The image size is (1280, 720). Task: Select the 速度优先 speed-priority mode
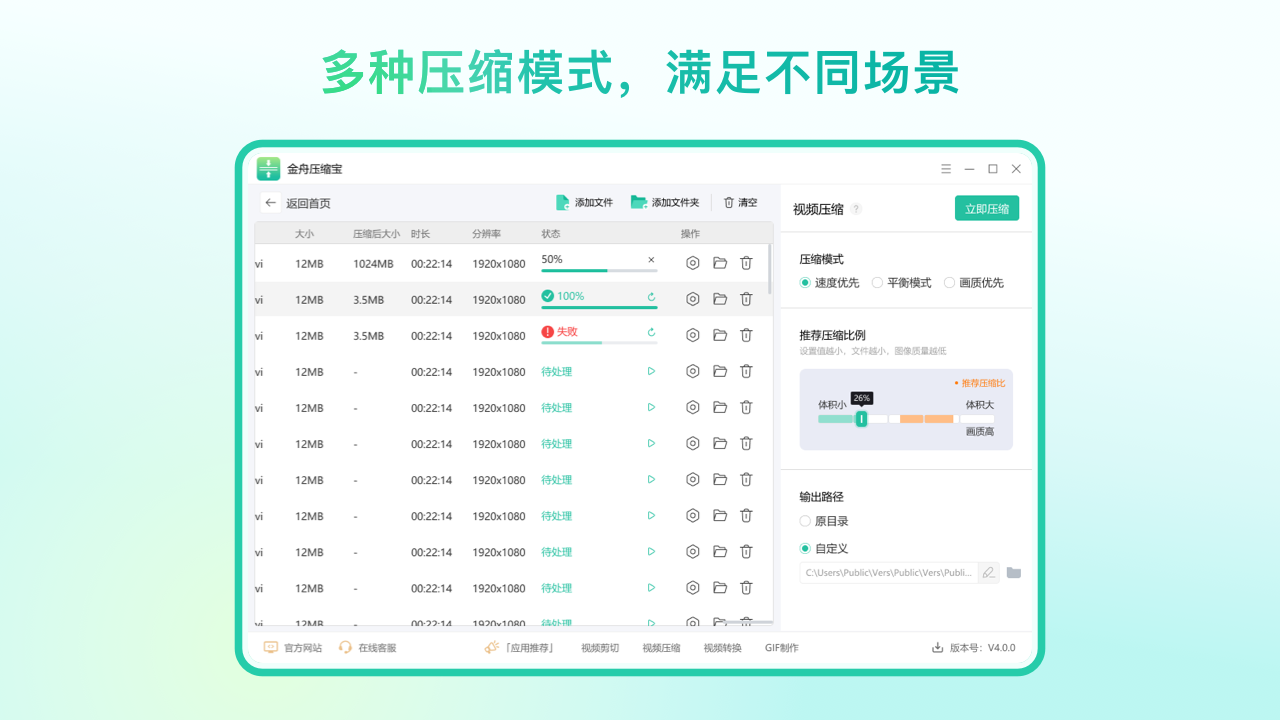click(x=803, y=282)
